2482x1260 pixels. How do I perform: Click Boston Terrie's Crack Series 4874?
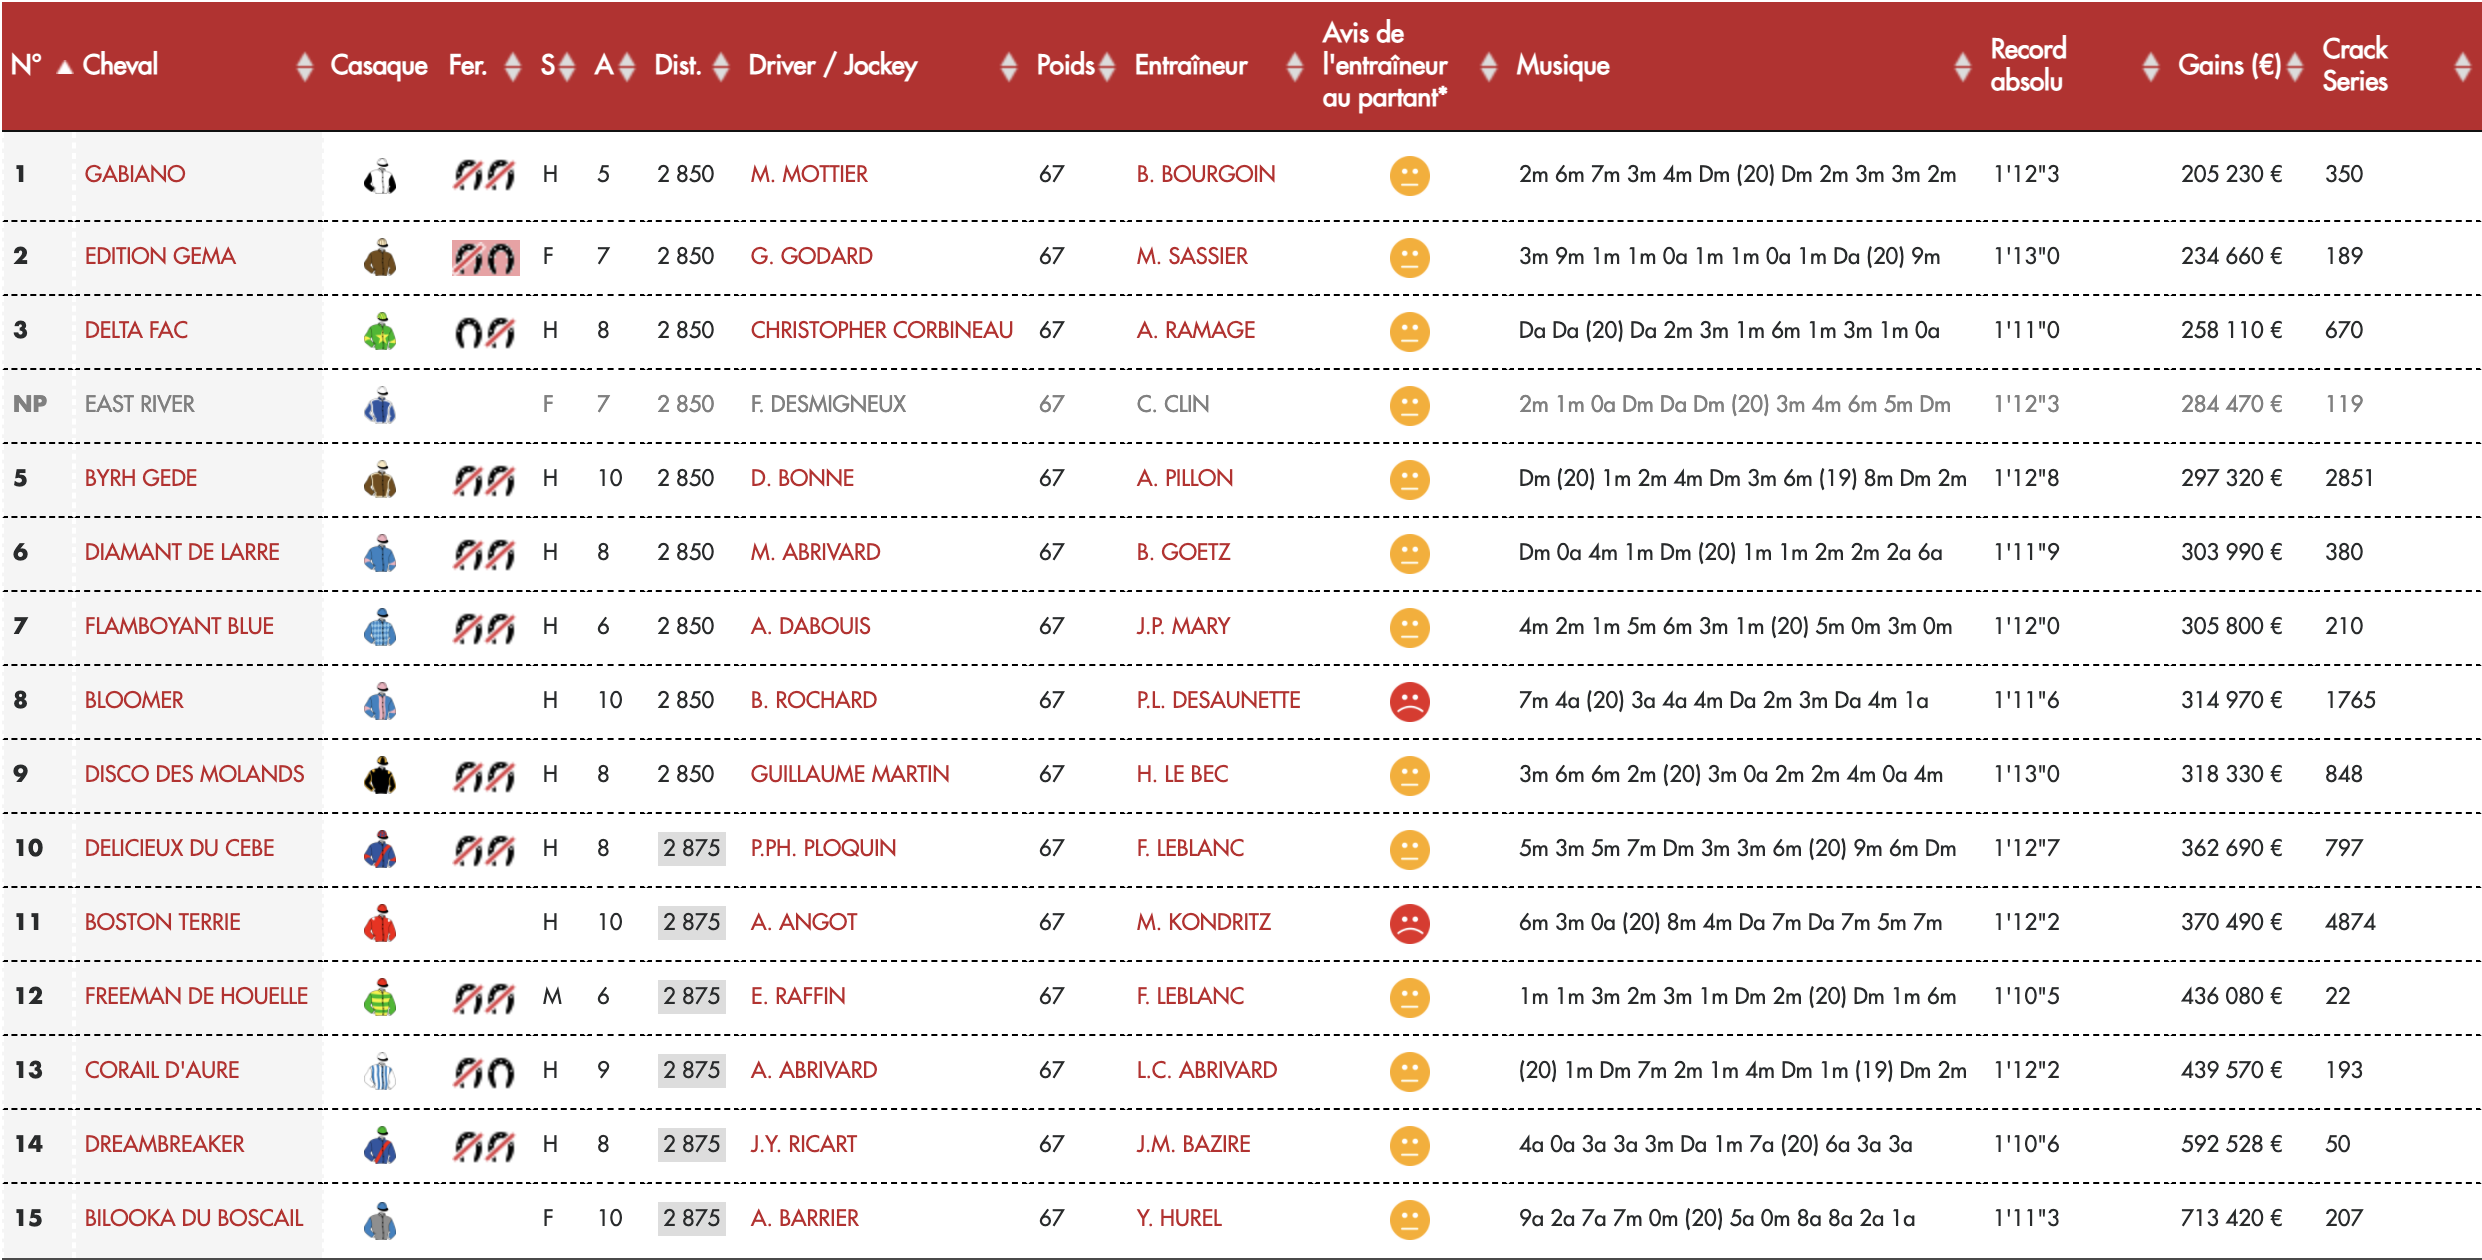[x=2350, y=922]
